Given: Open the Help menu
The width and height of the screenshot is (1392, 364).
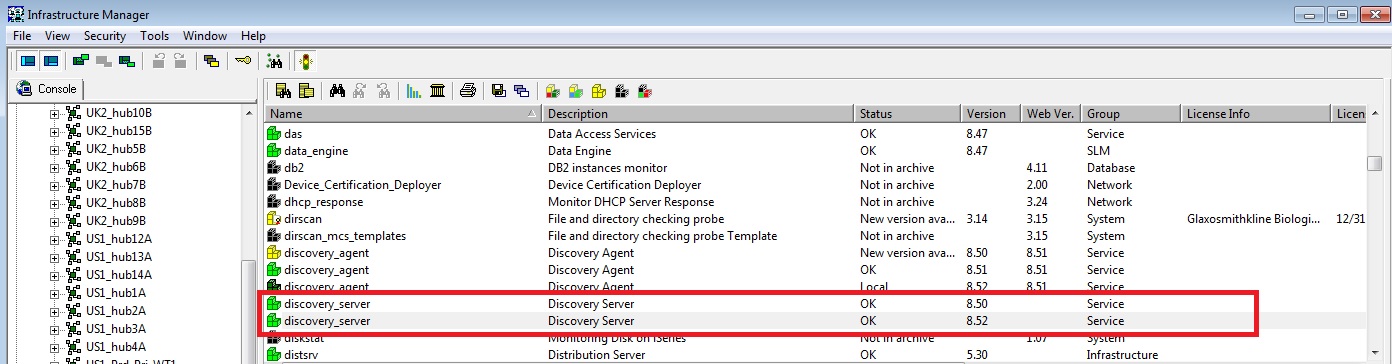Looking at the screenshot, I should tap(254, 35).
